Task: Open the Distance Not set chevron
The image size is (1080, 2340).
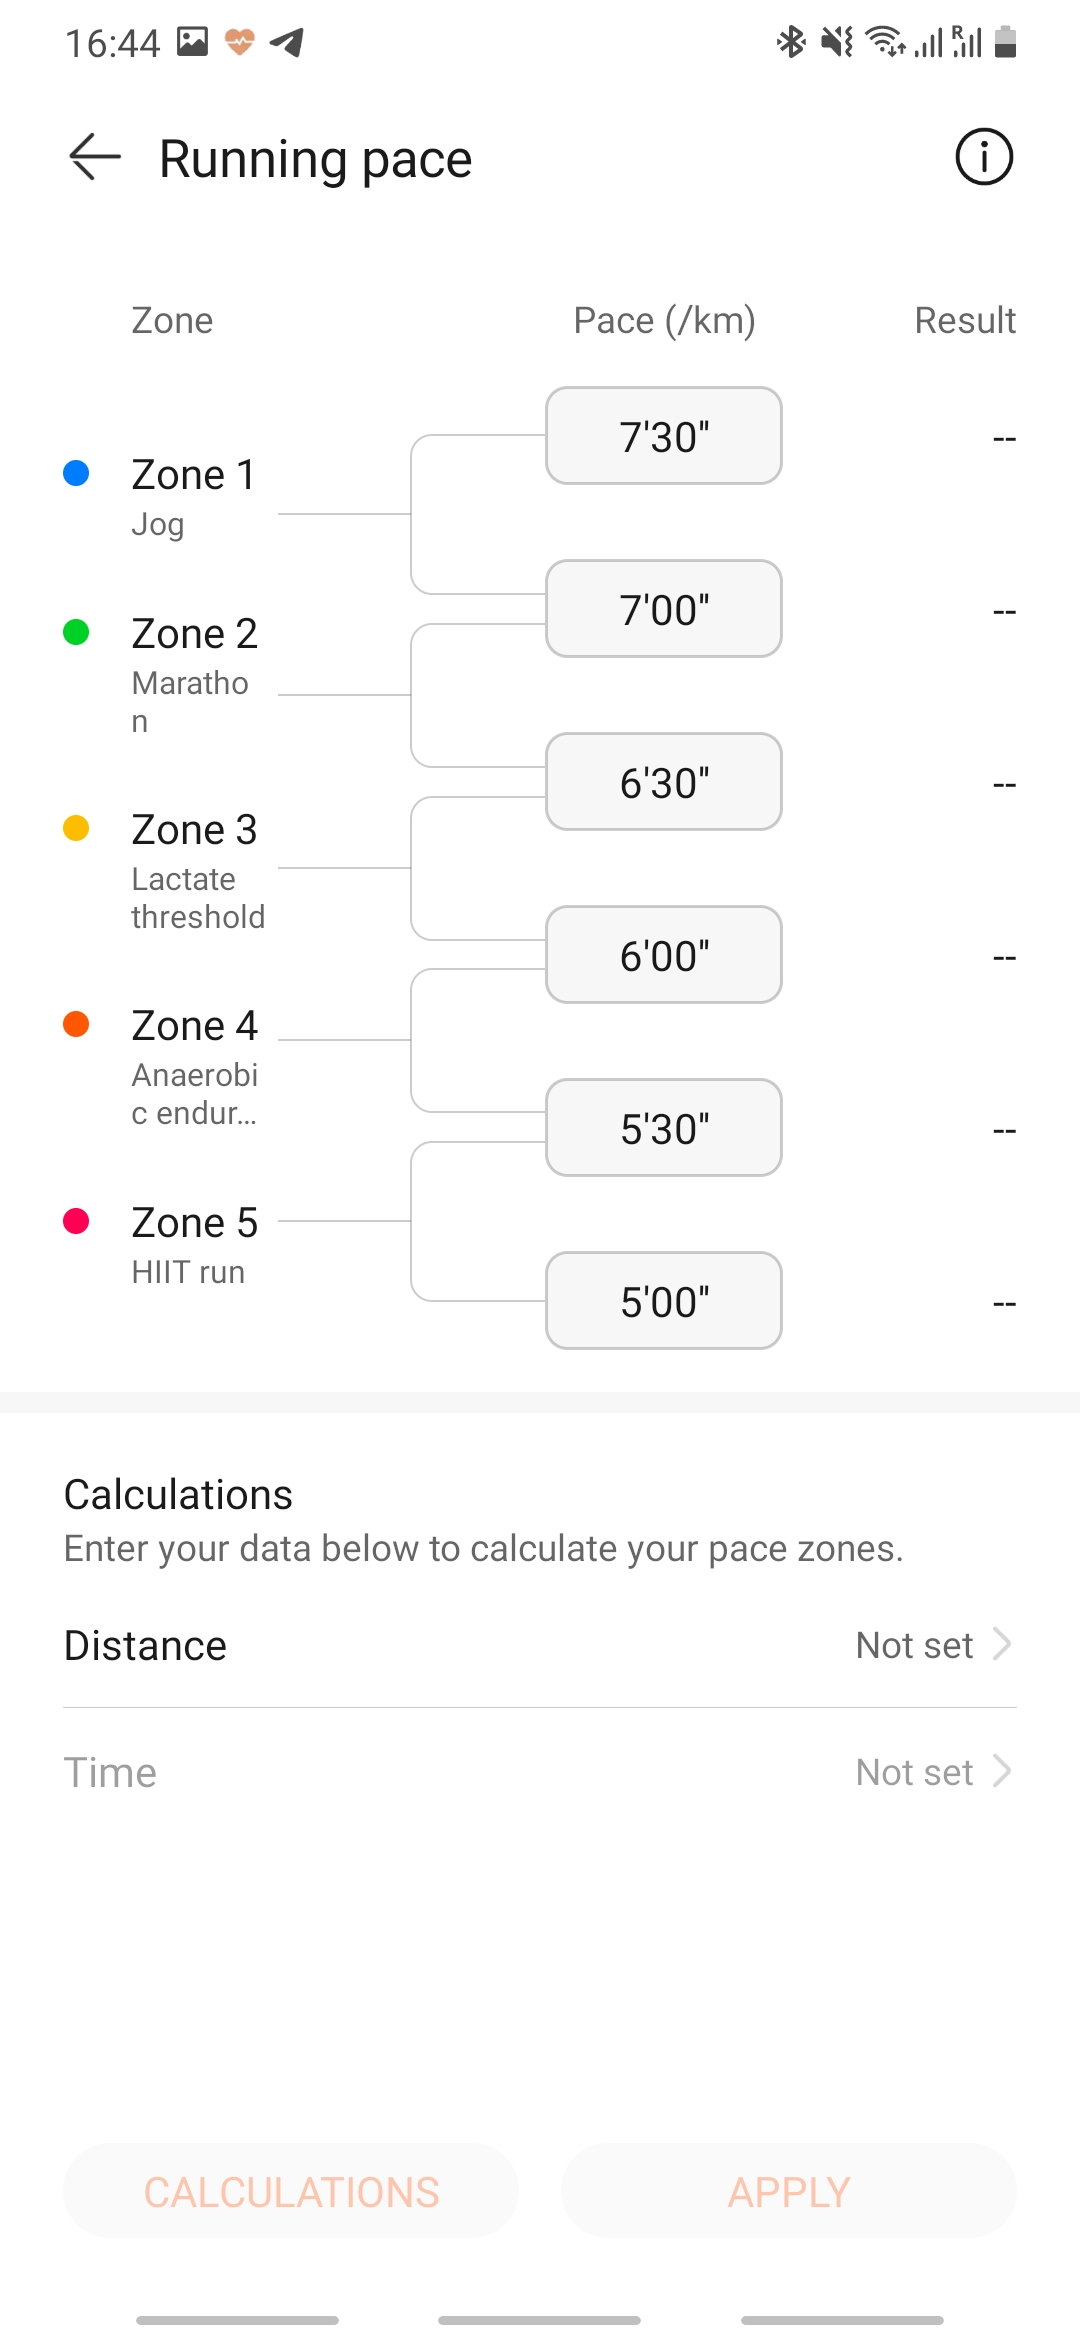Action: (1002, 1644)
